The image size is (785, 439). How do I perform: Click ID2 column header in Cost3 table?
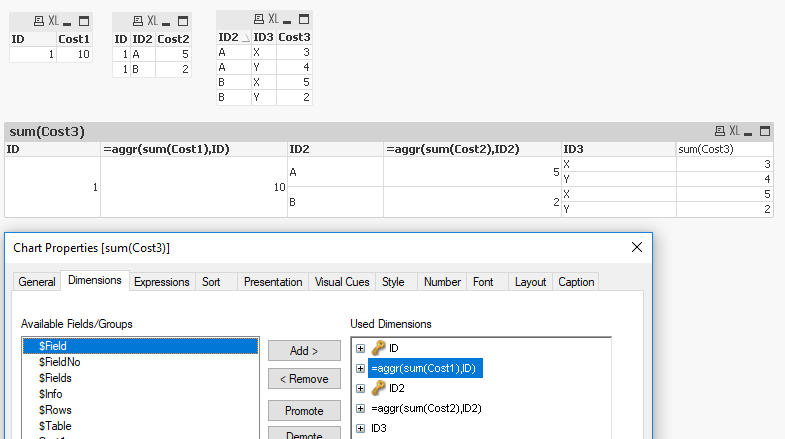[233, 37]
